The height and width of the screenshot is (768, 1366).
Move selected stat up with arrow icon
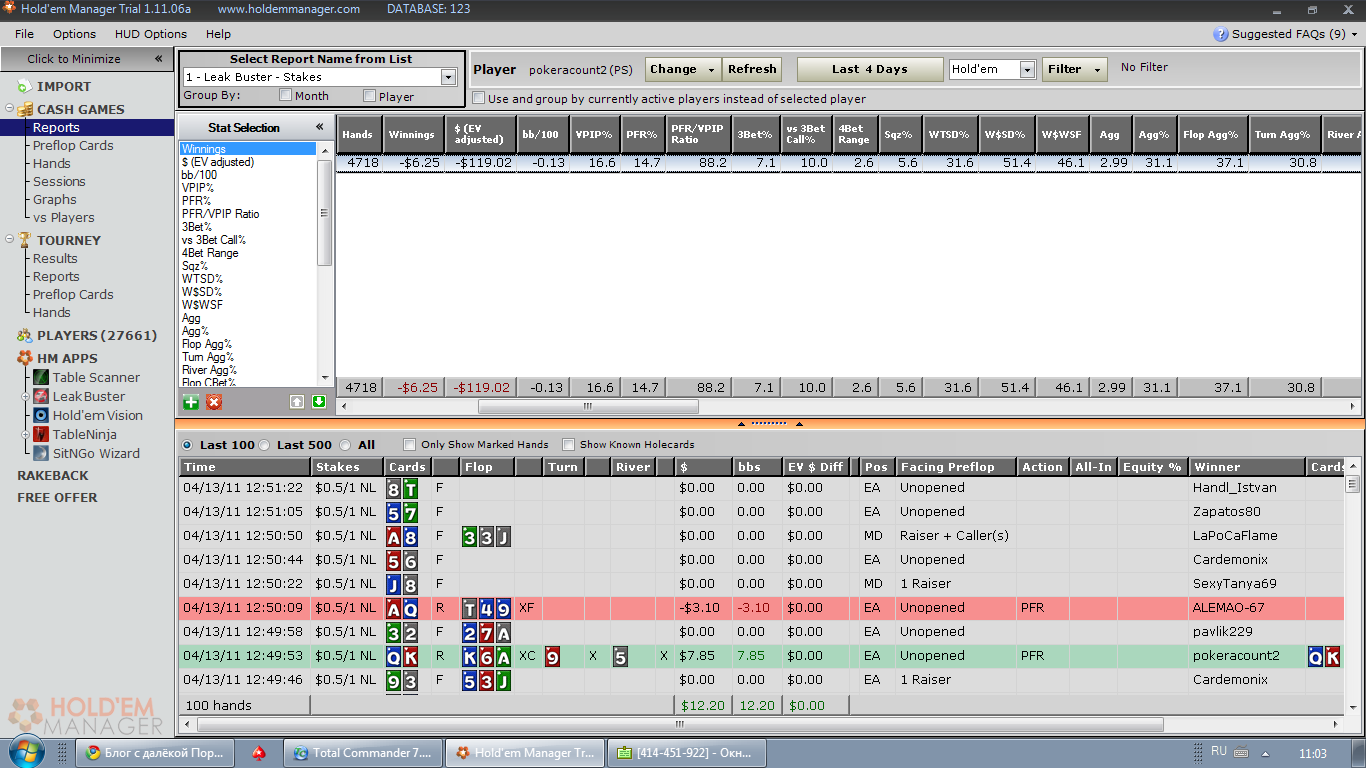point(297,402)
